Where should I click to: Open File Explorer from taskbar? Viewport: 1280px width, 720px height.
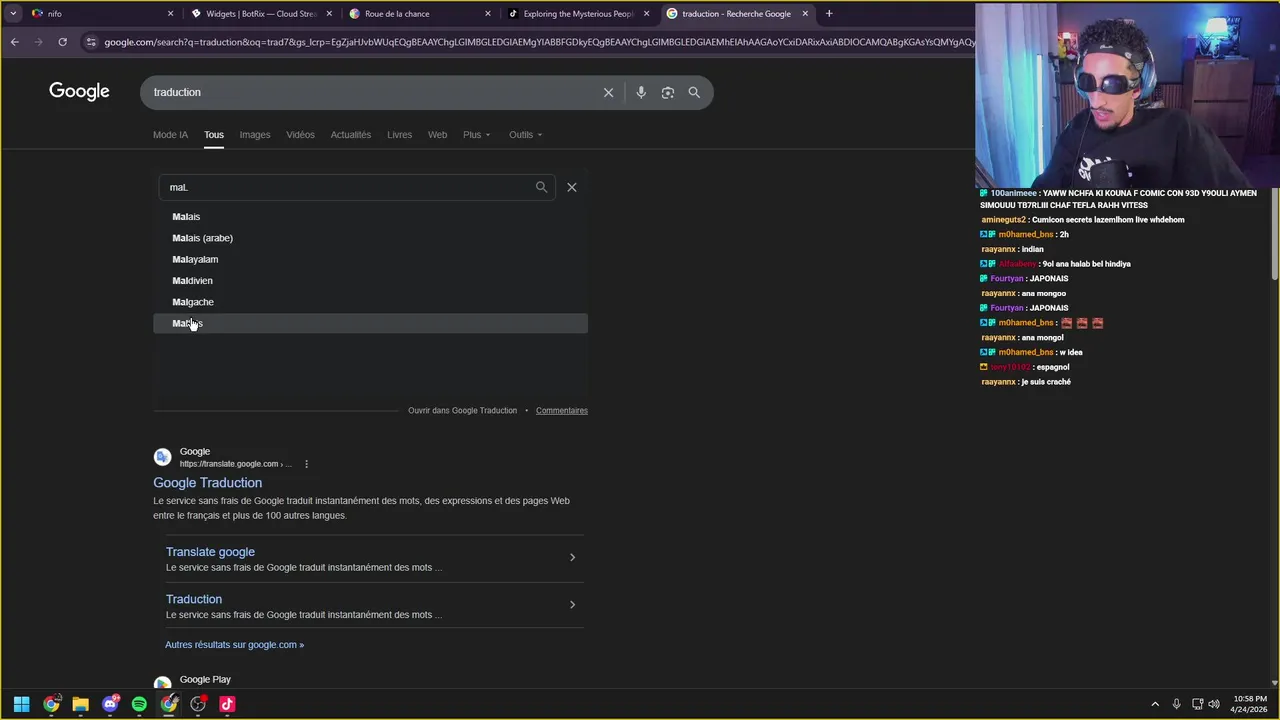80,704
